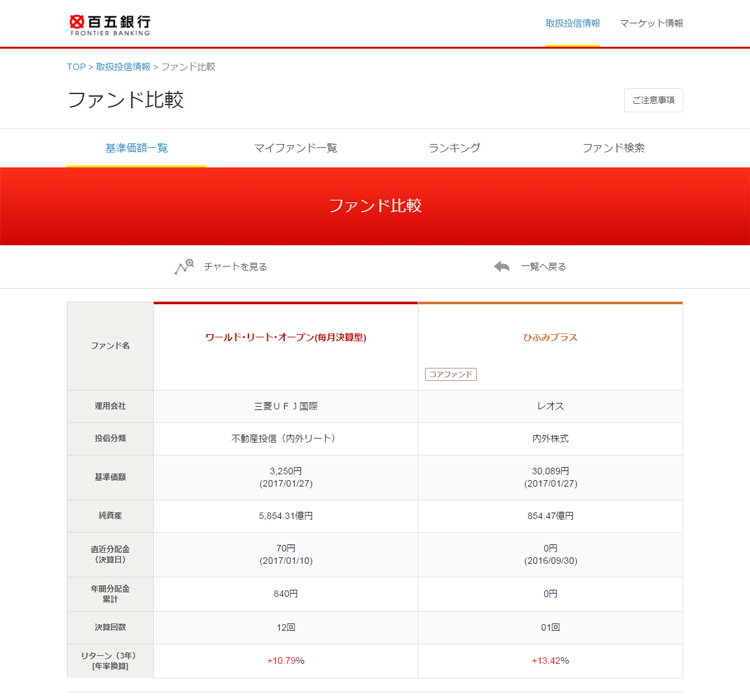Click the 01回 settlement count value
The width and height of the screenshot is (750, 700).
click(x=550, y=627)
